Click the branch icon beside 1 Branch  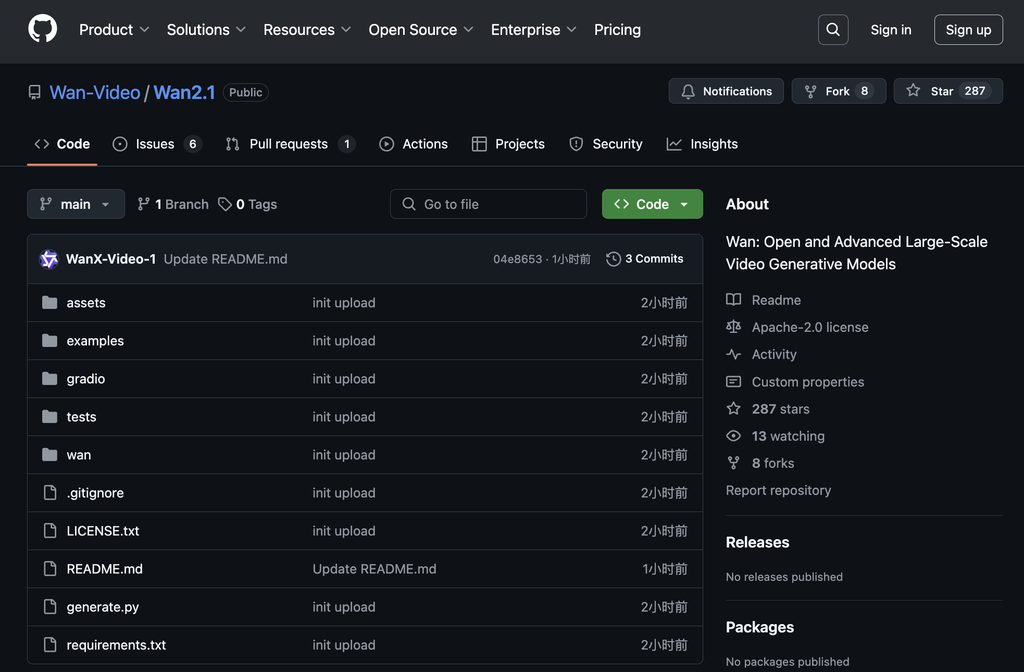click(x=144, y=204)
